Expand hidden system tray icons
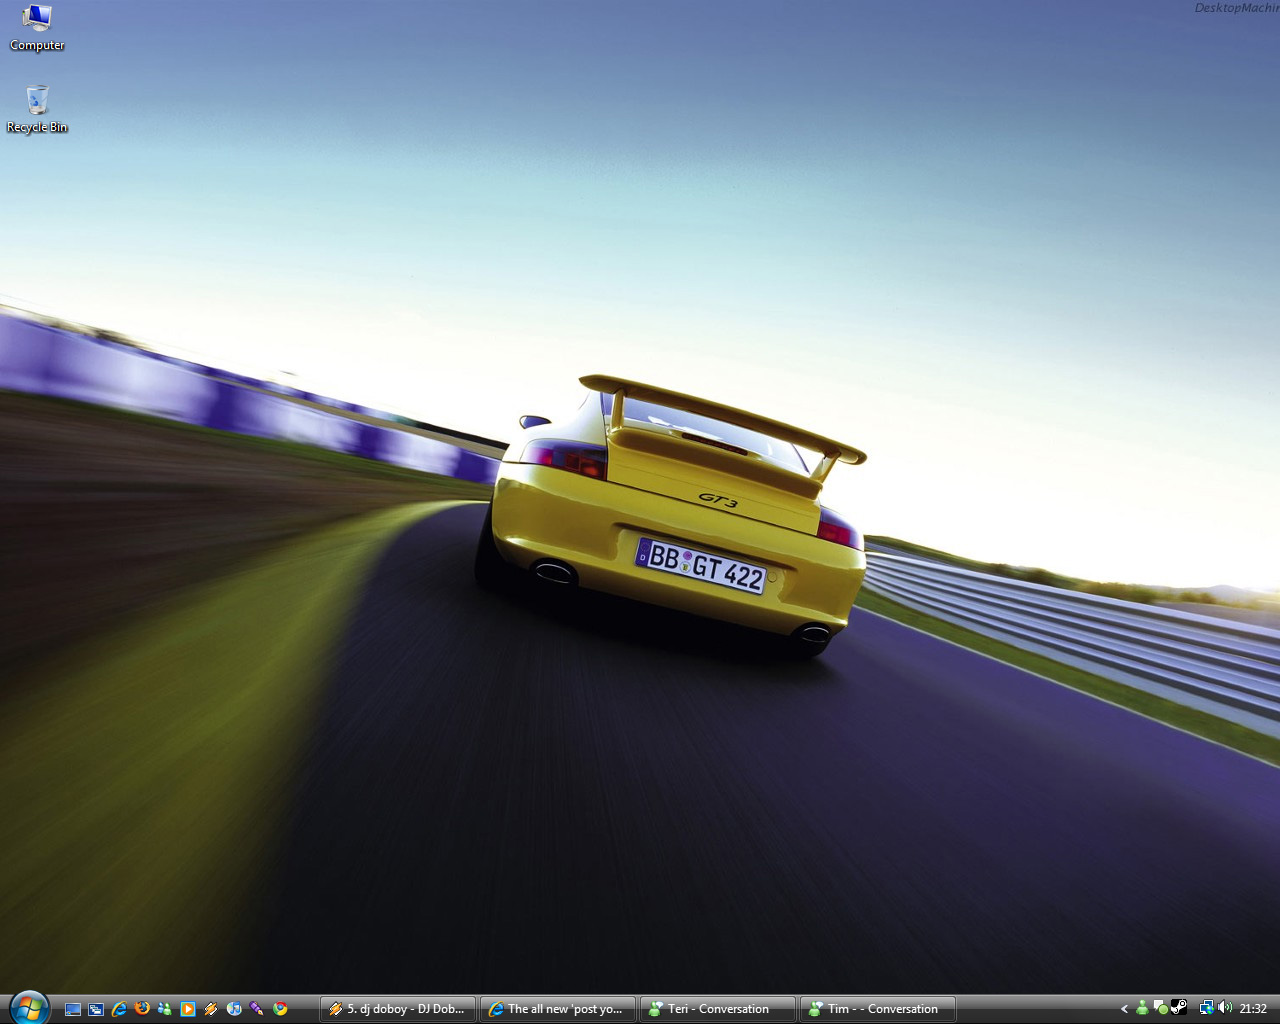Screen dimensions: 1280x1024 click(1124, 1009)
